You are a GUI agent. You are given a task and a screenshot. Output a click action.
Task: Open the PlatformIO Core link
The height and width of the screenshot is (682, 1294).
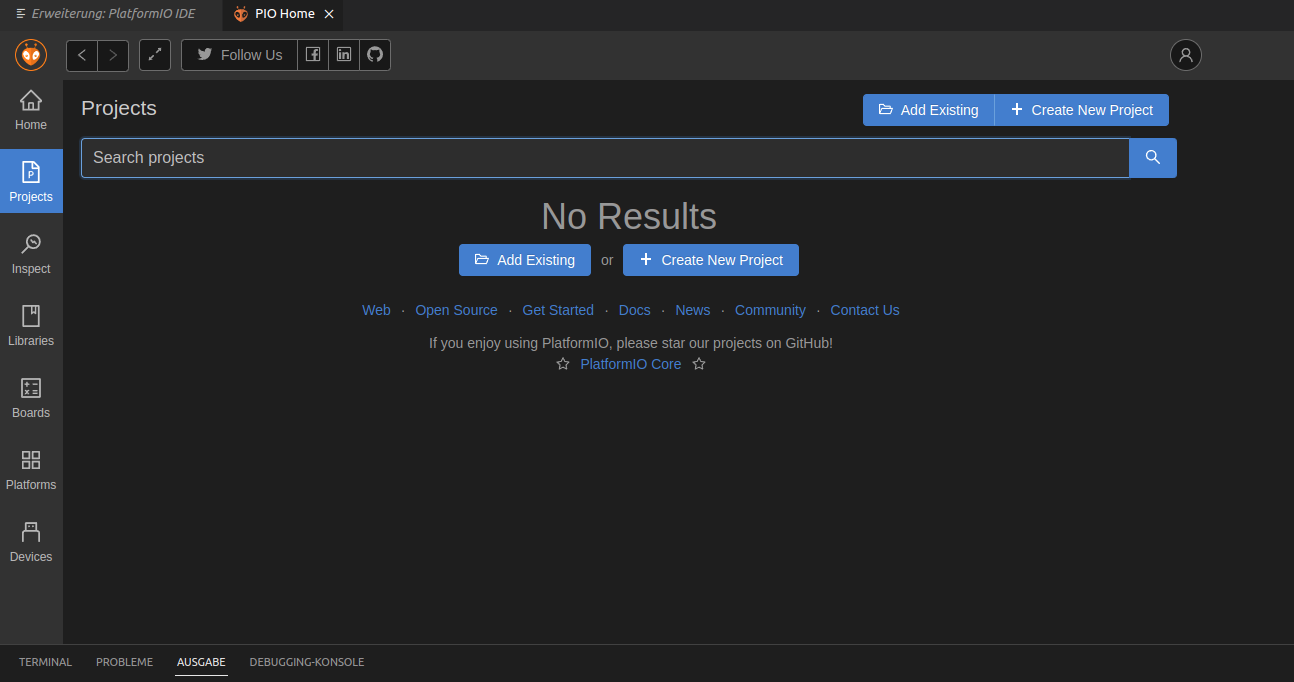tap(630, 364)
